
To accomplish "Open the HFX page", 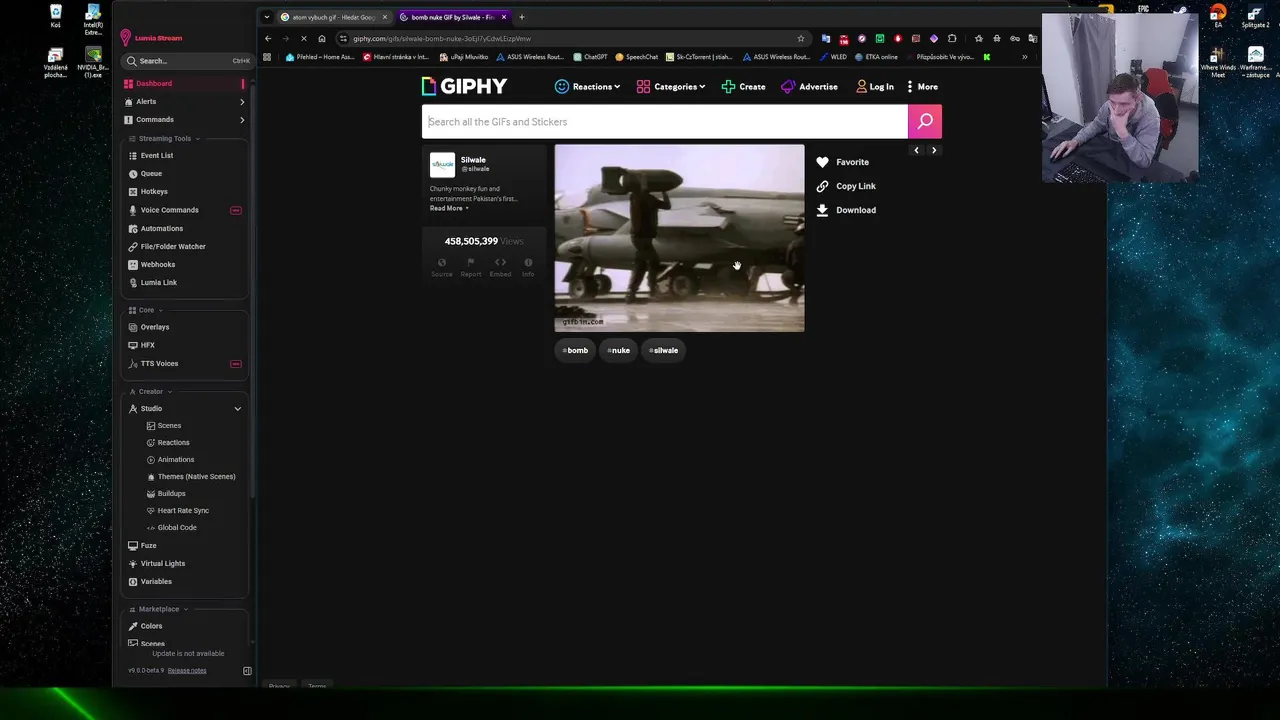I will pos(147,345).
